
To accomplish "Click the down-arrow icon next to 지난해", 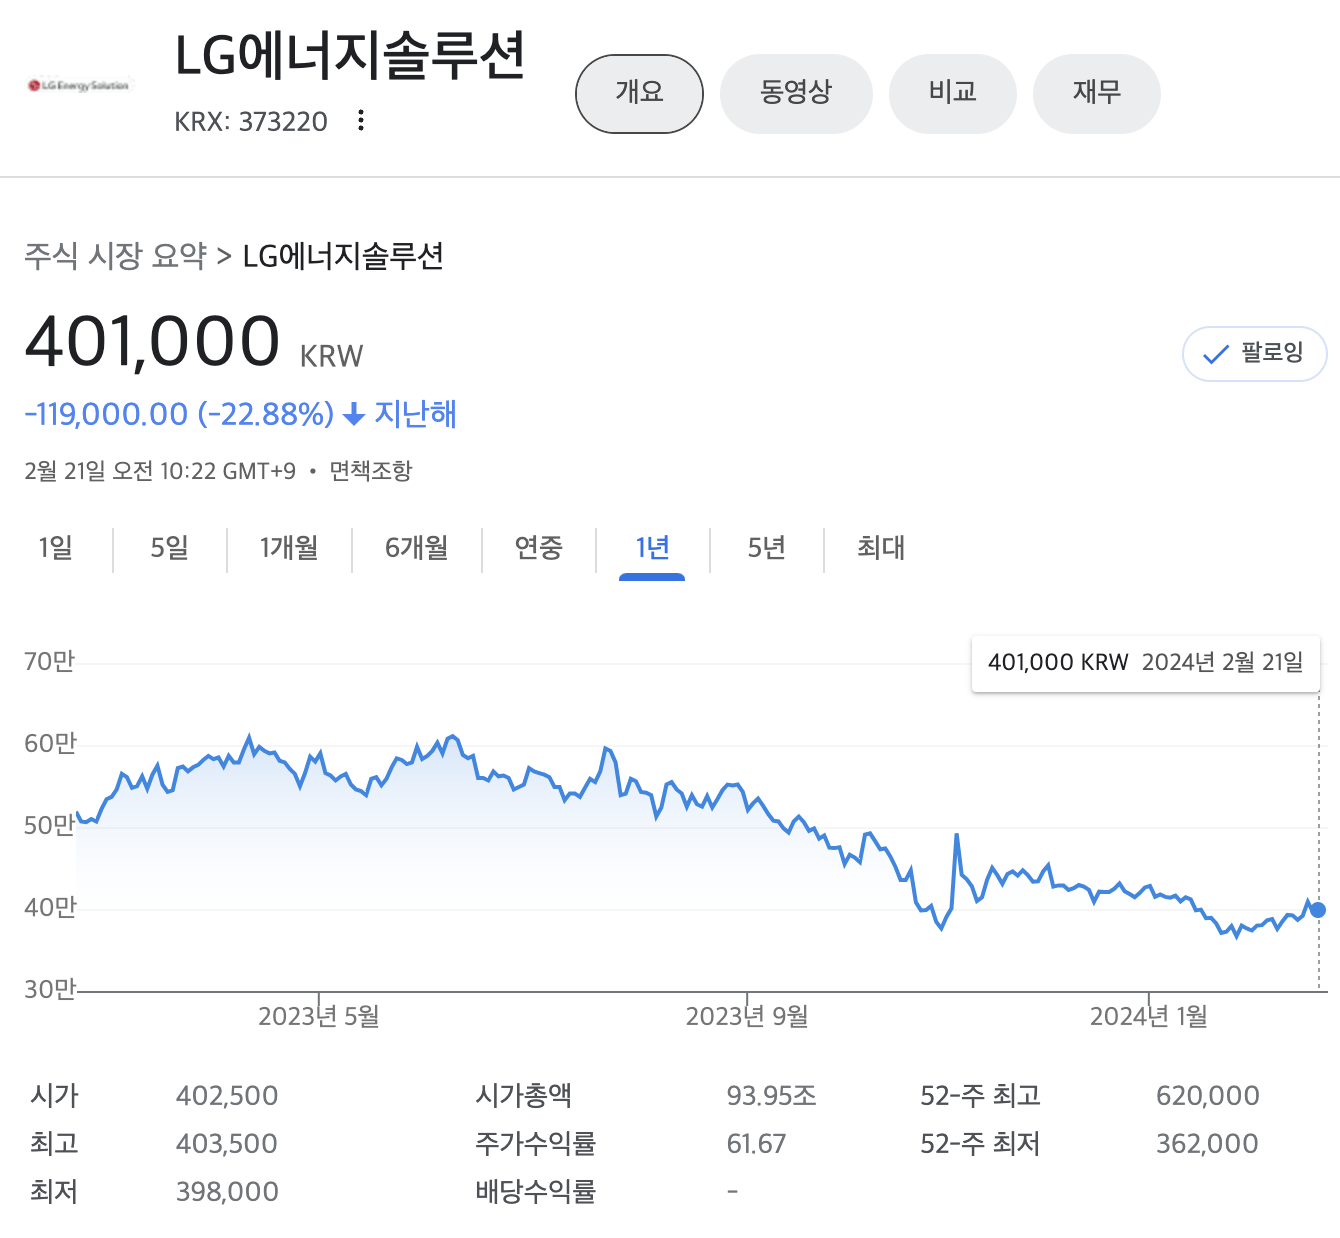I will point(353,414).
